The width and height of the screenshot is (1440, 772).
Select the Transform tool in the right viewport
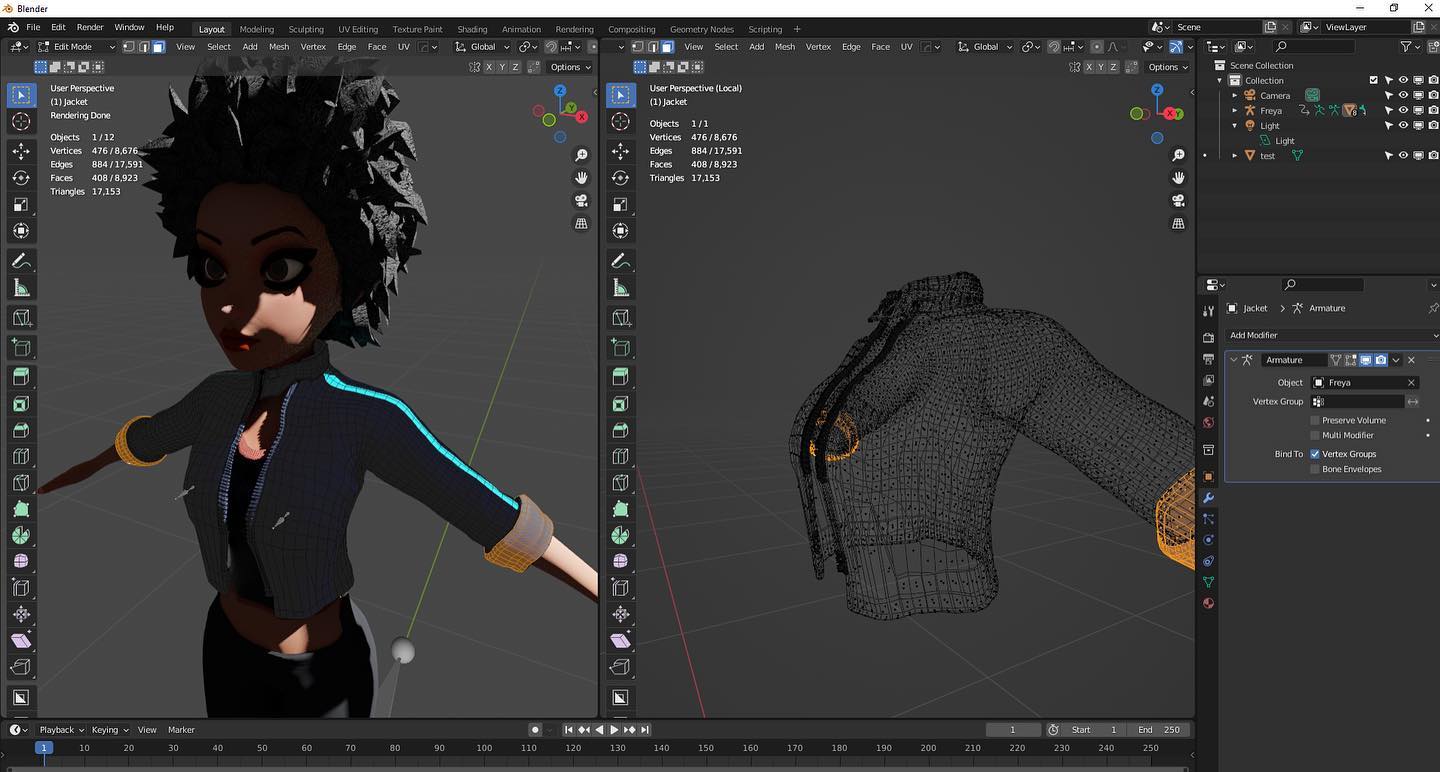click(x=620, y=231)
